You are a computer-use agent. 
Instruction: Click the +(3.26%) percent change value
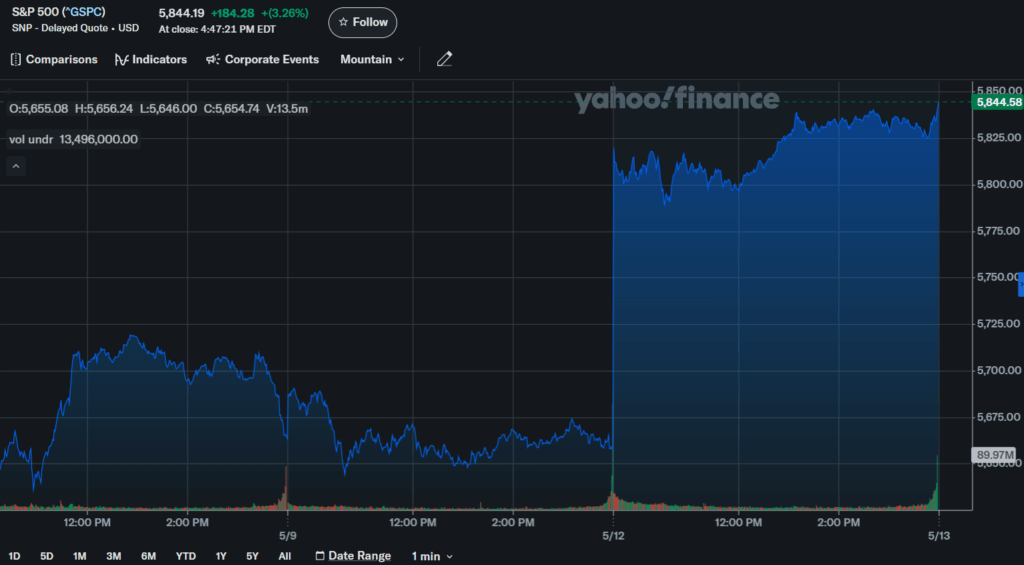(285, 13)
